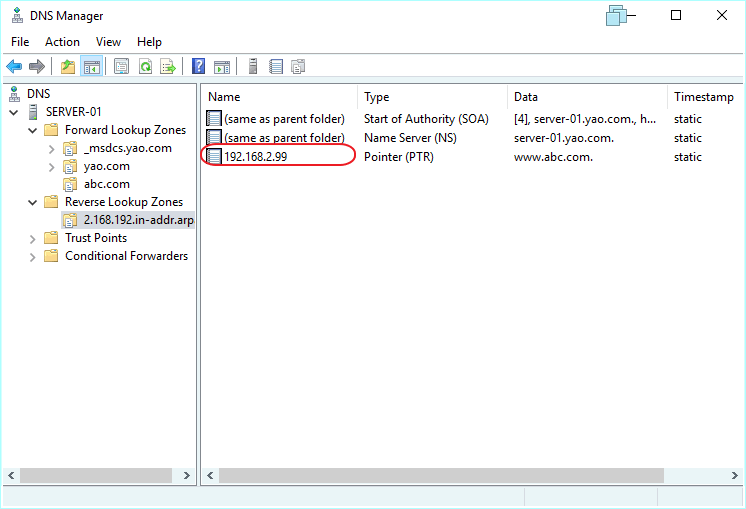Screen dimensions: 746x509
Task: Open the Action menu
Action: click(x=62, y=42)
